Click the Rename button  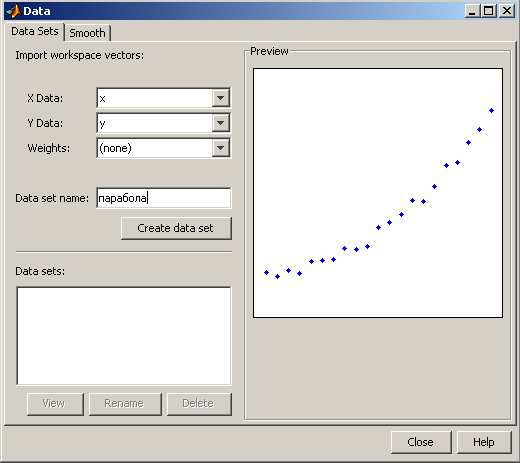[125, 404]
